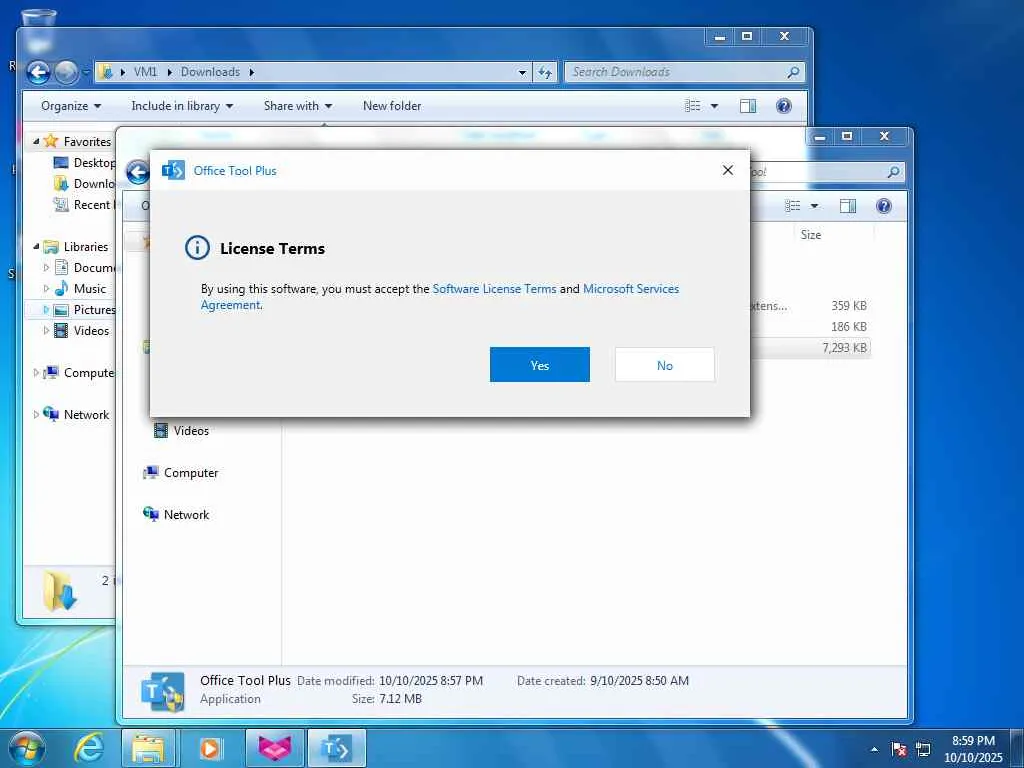Select Downloads in the address breadcrumb
The height and width of the screenshot is (768, 1024).
[210, 72]
